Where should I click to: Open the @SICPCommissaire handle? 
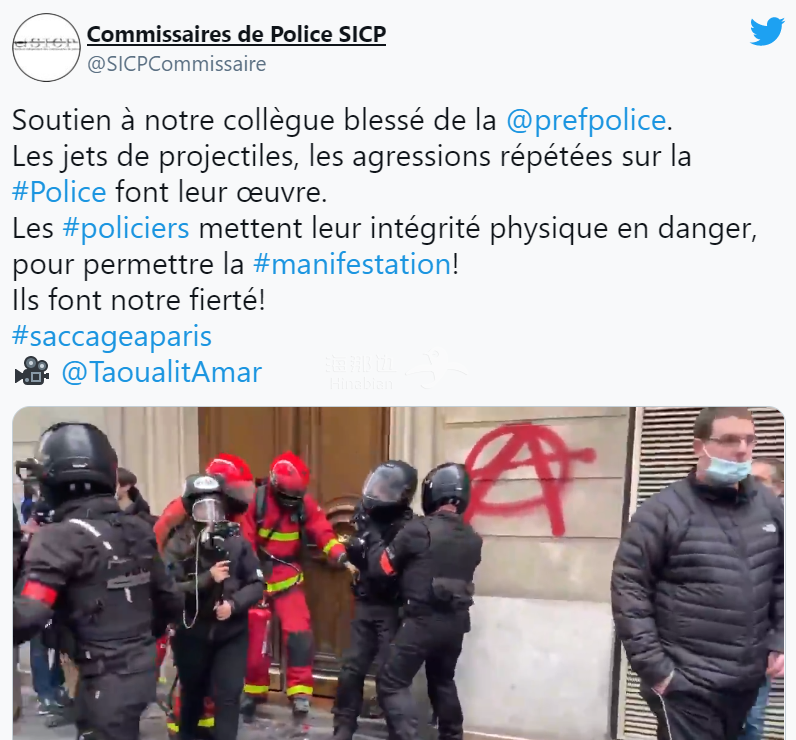point(177,64)
